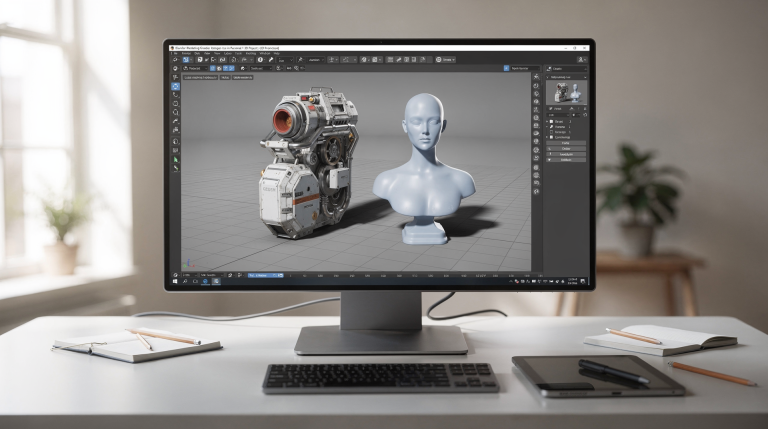Open the Help menu in the menu bar

(x=277, y=53)
